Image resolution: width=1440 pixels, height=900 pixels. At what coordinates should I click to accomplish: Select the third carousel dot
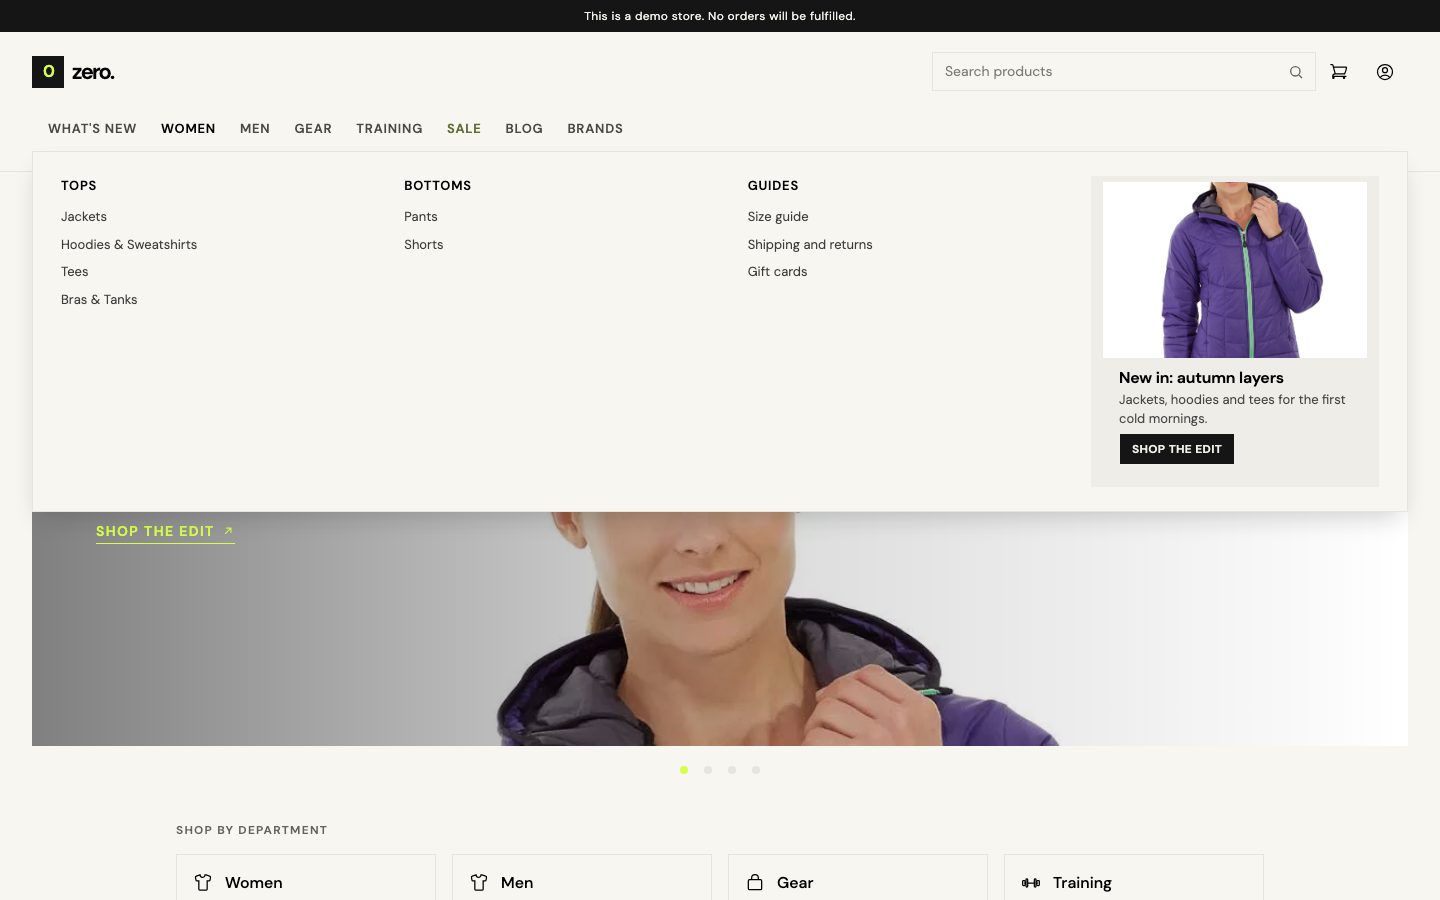click(x=732, y=770)
